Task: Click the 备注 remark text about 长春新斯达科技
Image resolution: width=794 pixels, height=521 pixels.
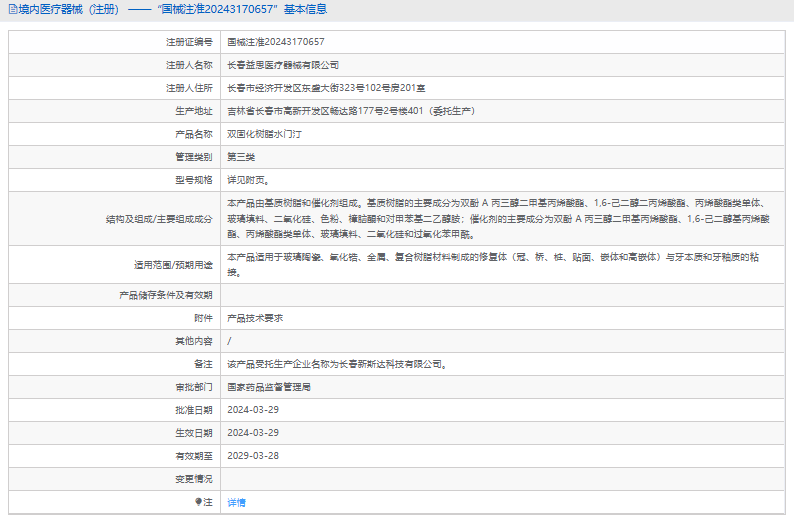Action: click(336, 364)
